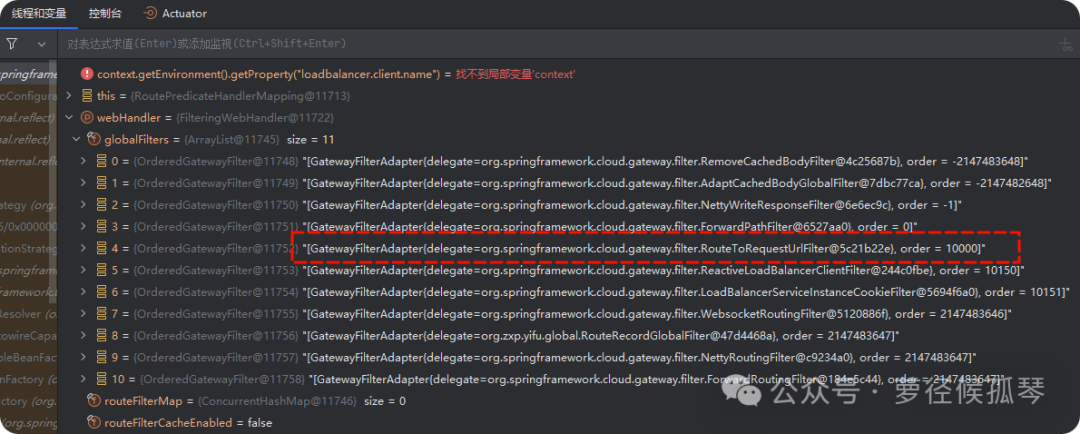Expand globalFilters element 2
Image resolution: width=1080 pixels, height=434 pixels.
coord(83,205)
